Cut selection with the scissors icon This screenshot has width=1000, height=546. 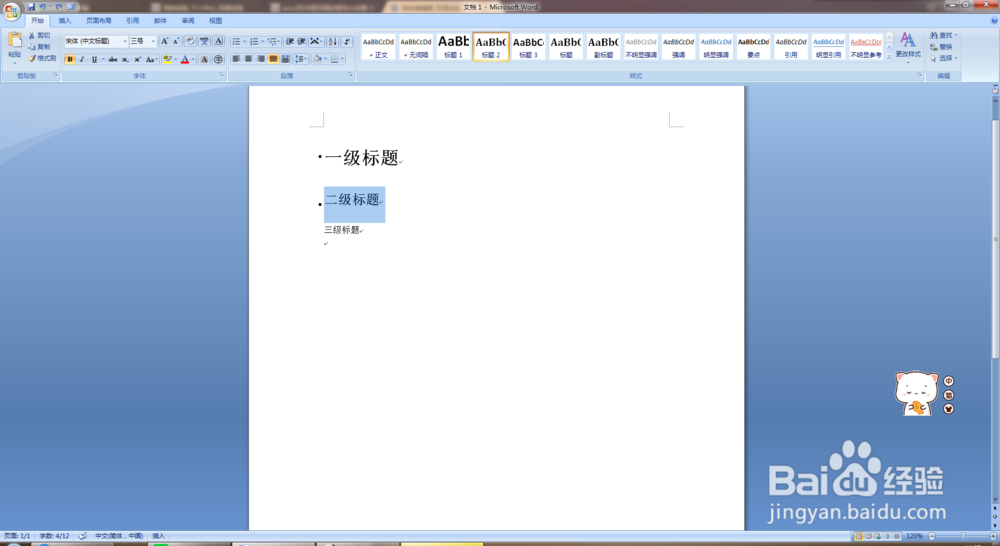(39, 36)
